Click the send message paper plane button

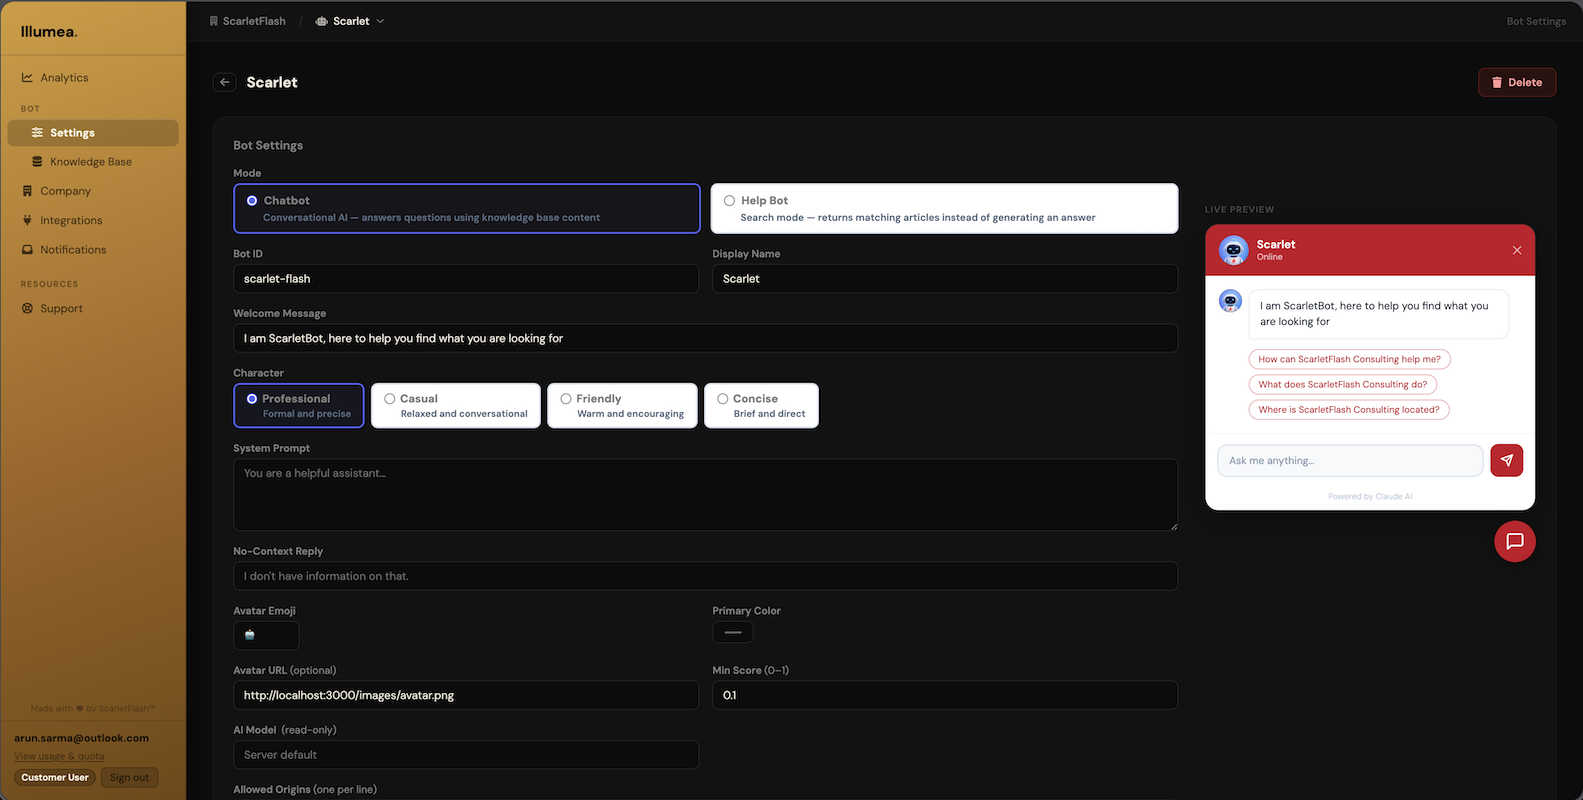pyautogui.click(x=1506, y=460)
